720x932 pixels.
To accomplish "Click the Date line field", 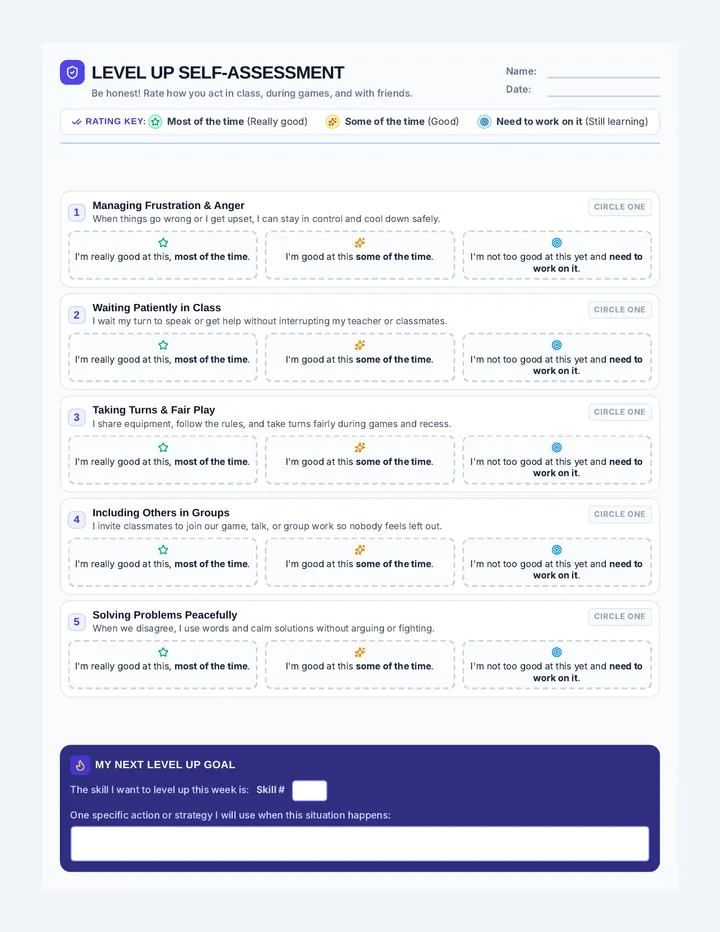I will (x=603, y=90).
